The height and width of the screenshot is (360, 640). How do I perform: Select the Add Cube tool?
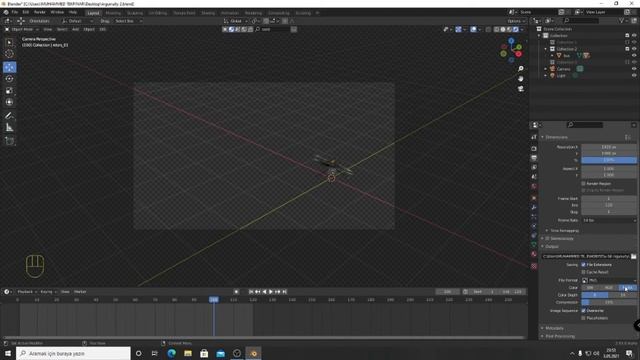click(9, 141)
